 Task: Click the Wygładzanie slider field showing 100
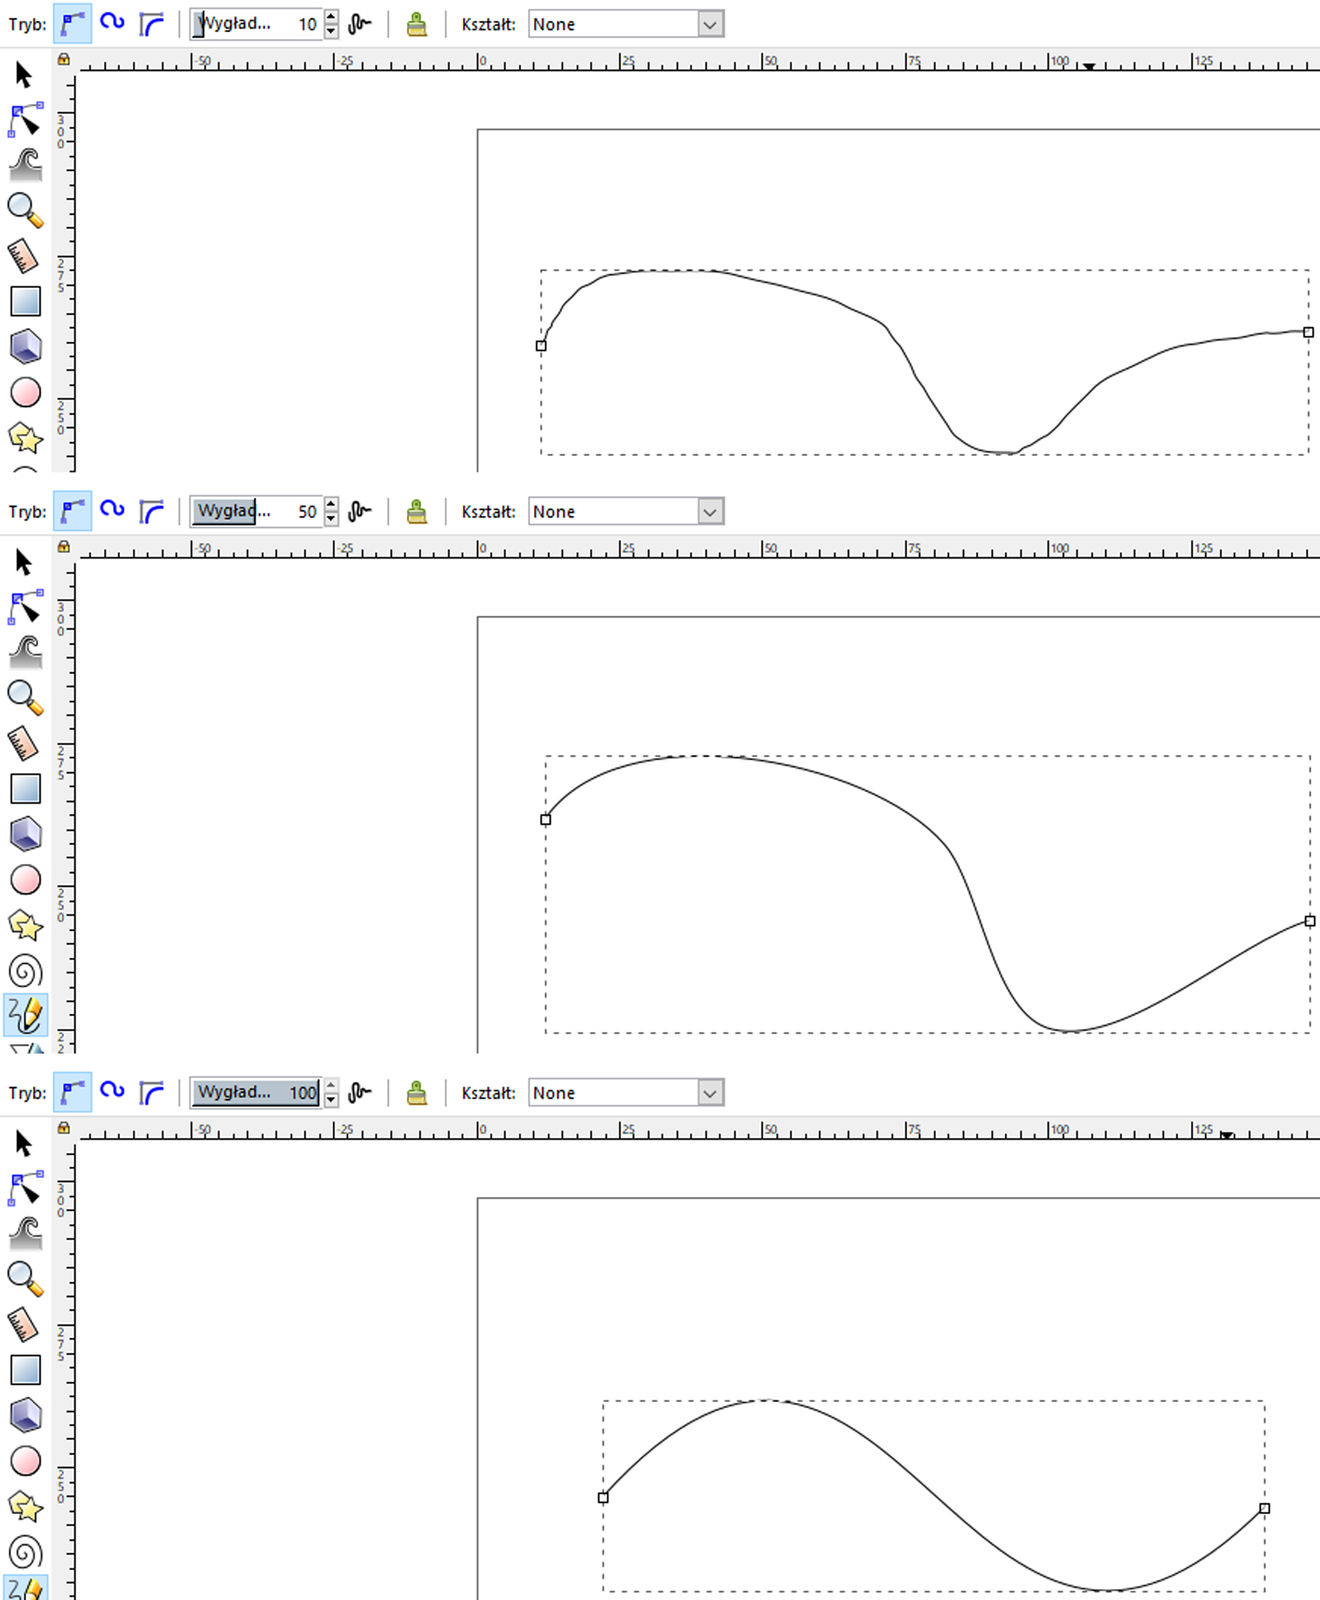[x=256, y=1093]
